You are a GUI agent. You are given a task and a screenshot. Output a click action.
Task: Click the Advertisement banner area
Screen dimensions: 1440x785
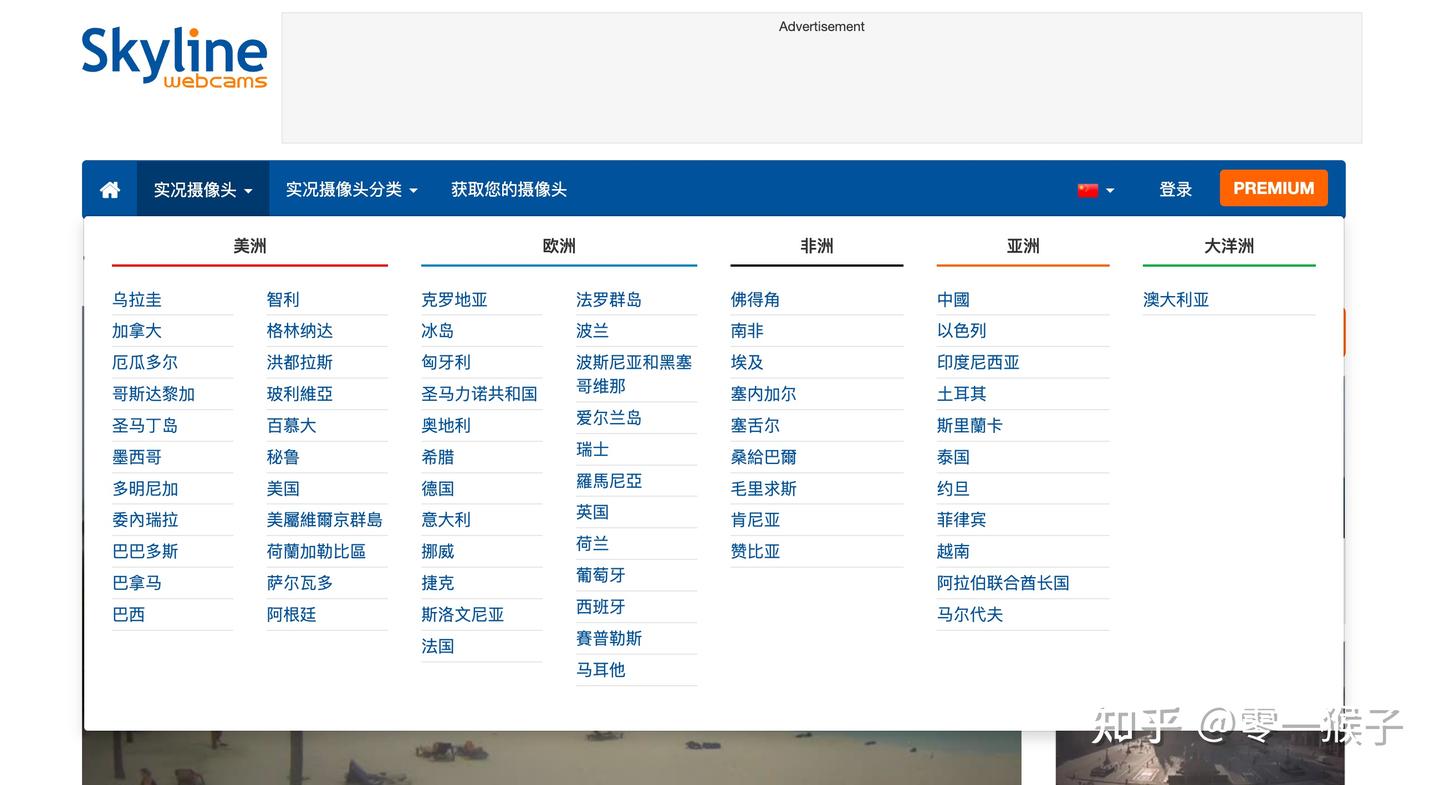(x=821, y=78)
